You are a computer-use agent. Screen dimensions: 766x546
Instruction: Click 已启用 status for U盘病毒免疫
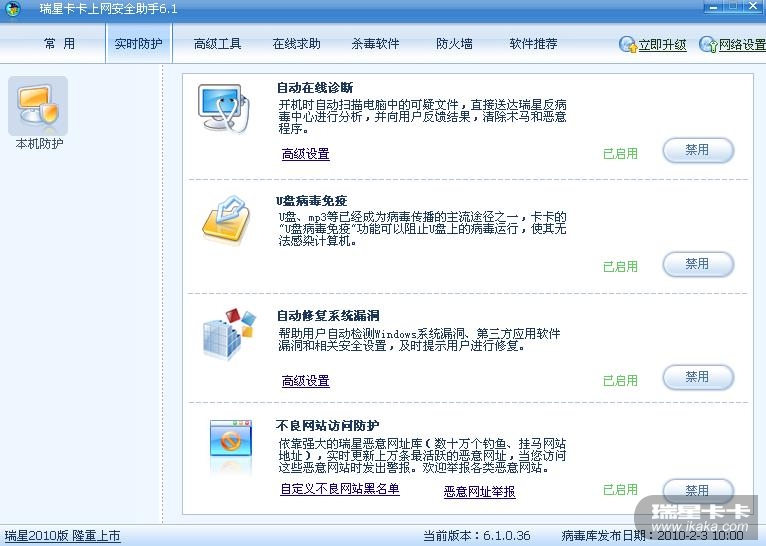click(620, 267)
